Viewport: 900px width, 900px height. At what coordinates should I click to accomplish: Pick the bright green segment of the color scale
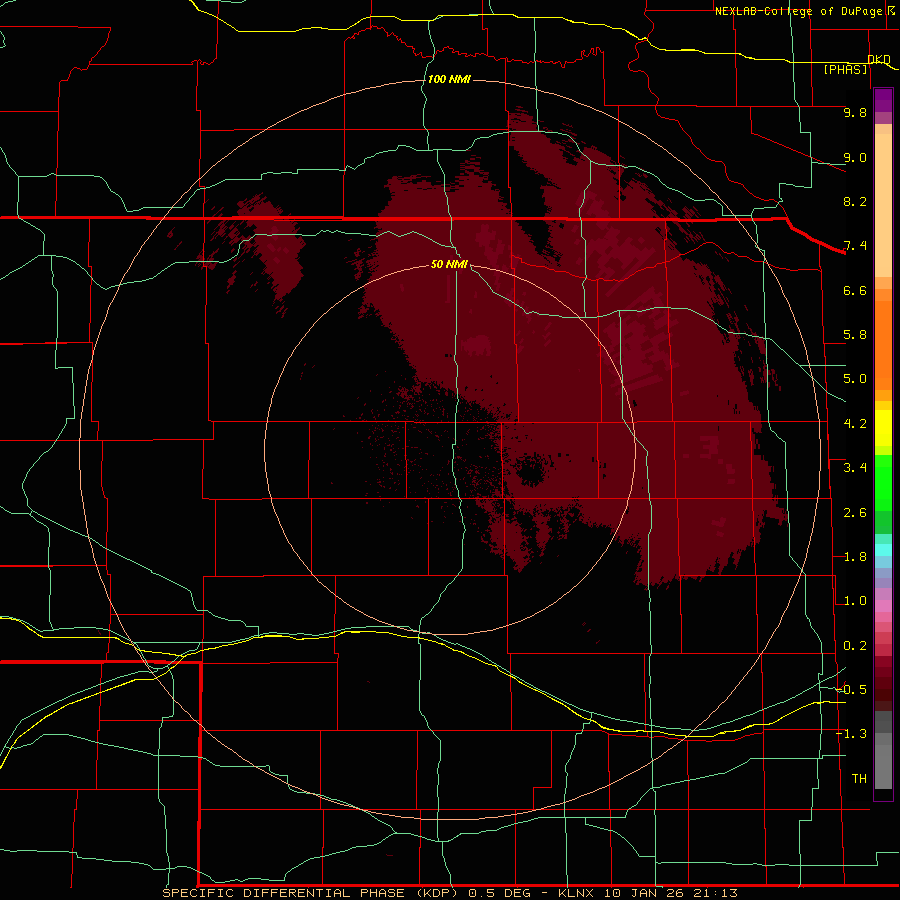883,483
